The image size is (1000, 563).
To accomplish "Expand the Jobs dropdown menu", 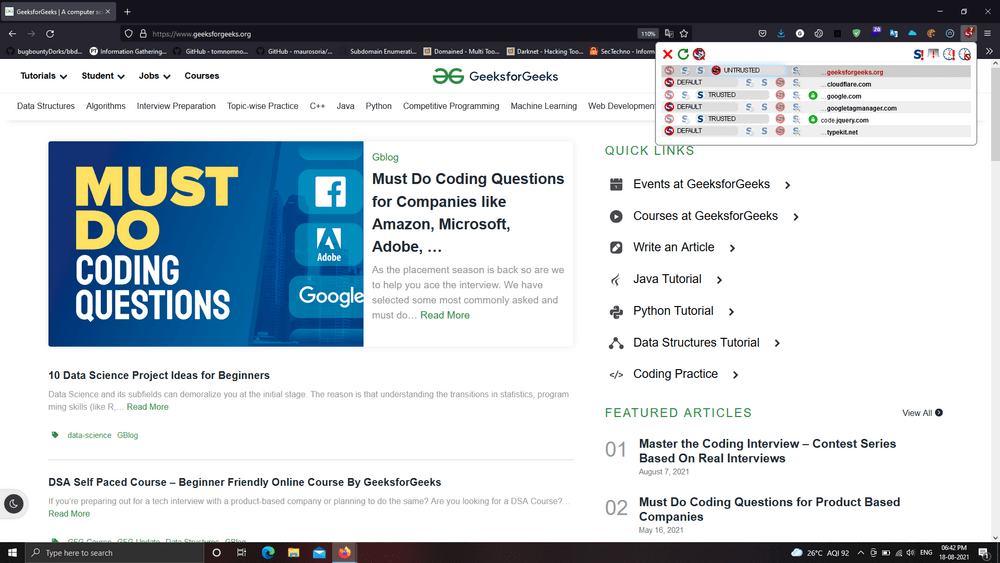I will (x=154, y=76).
